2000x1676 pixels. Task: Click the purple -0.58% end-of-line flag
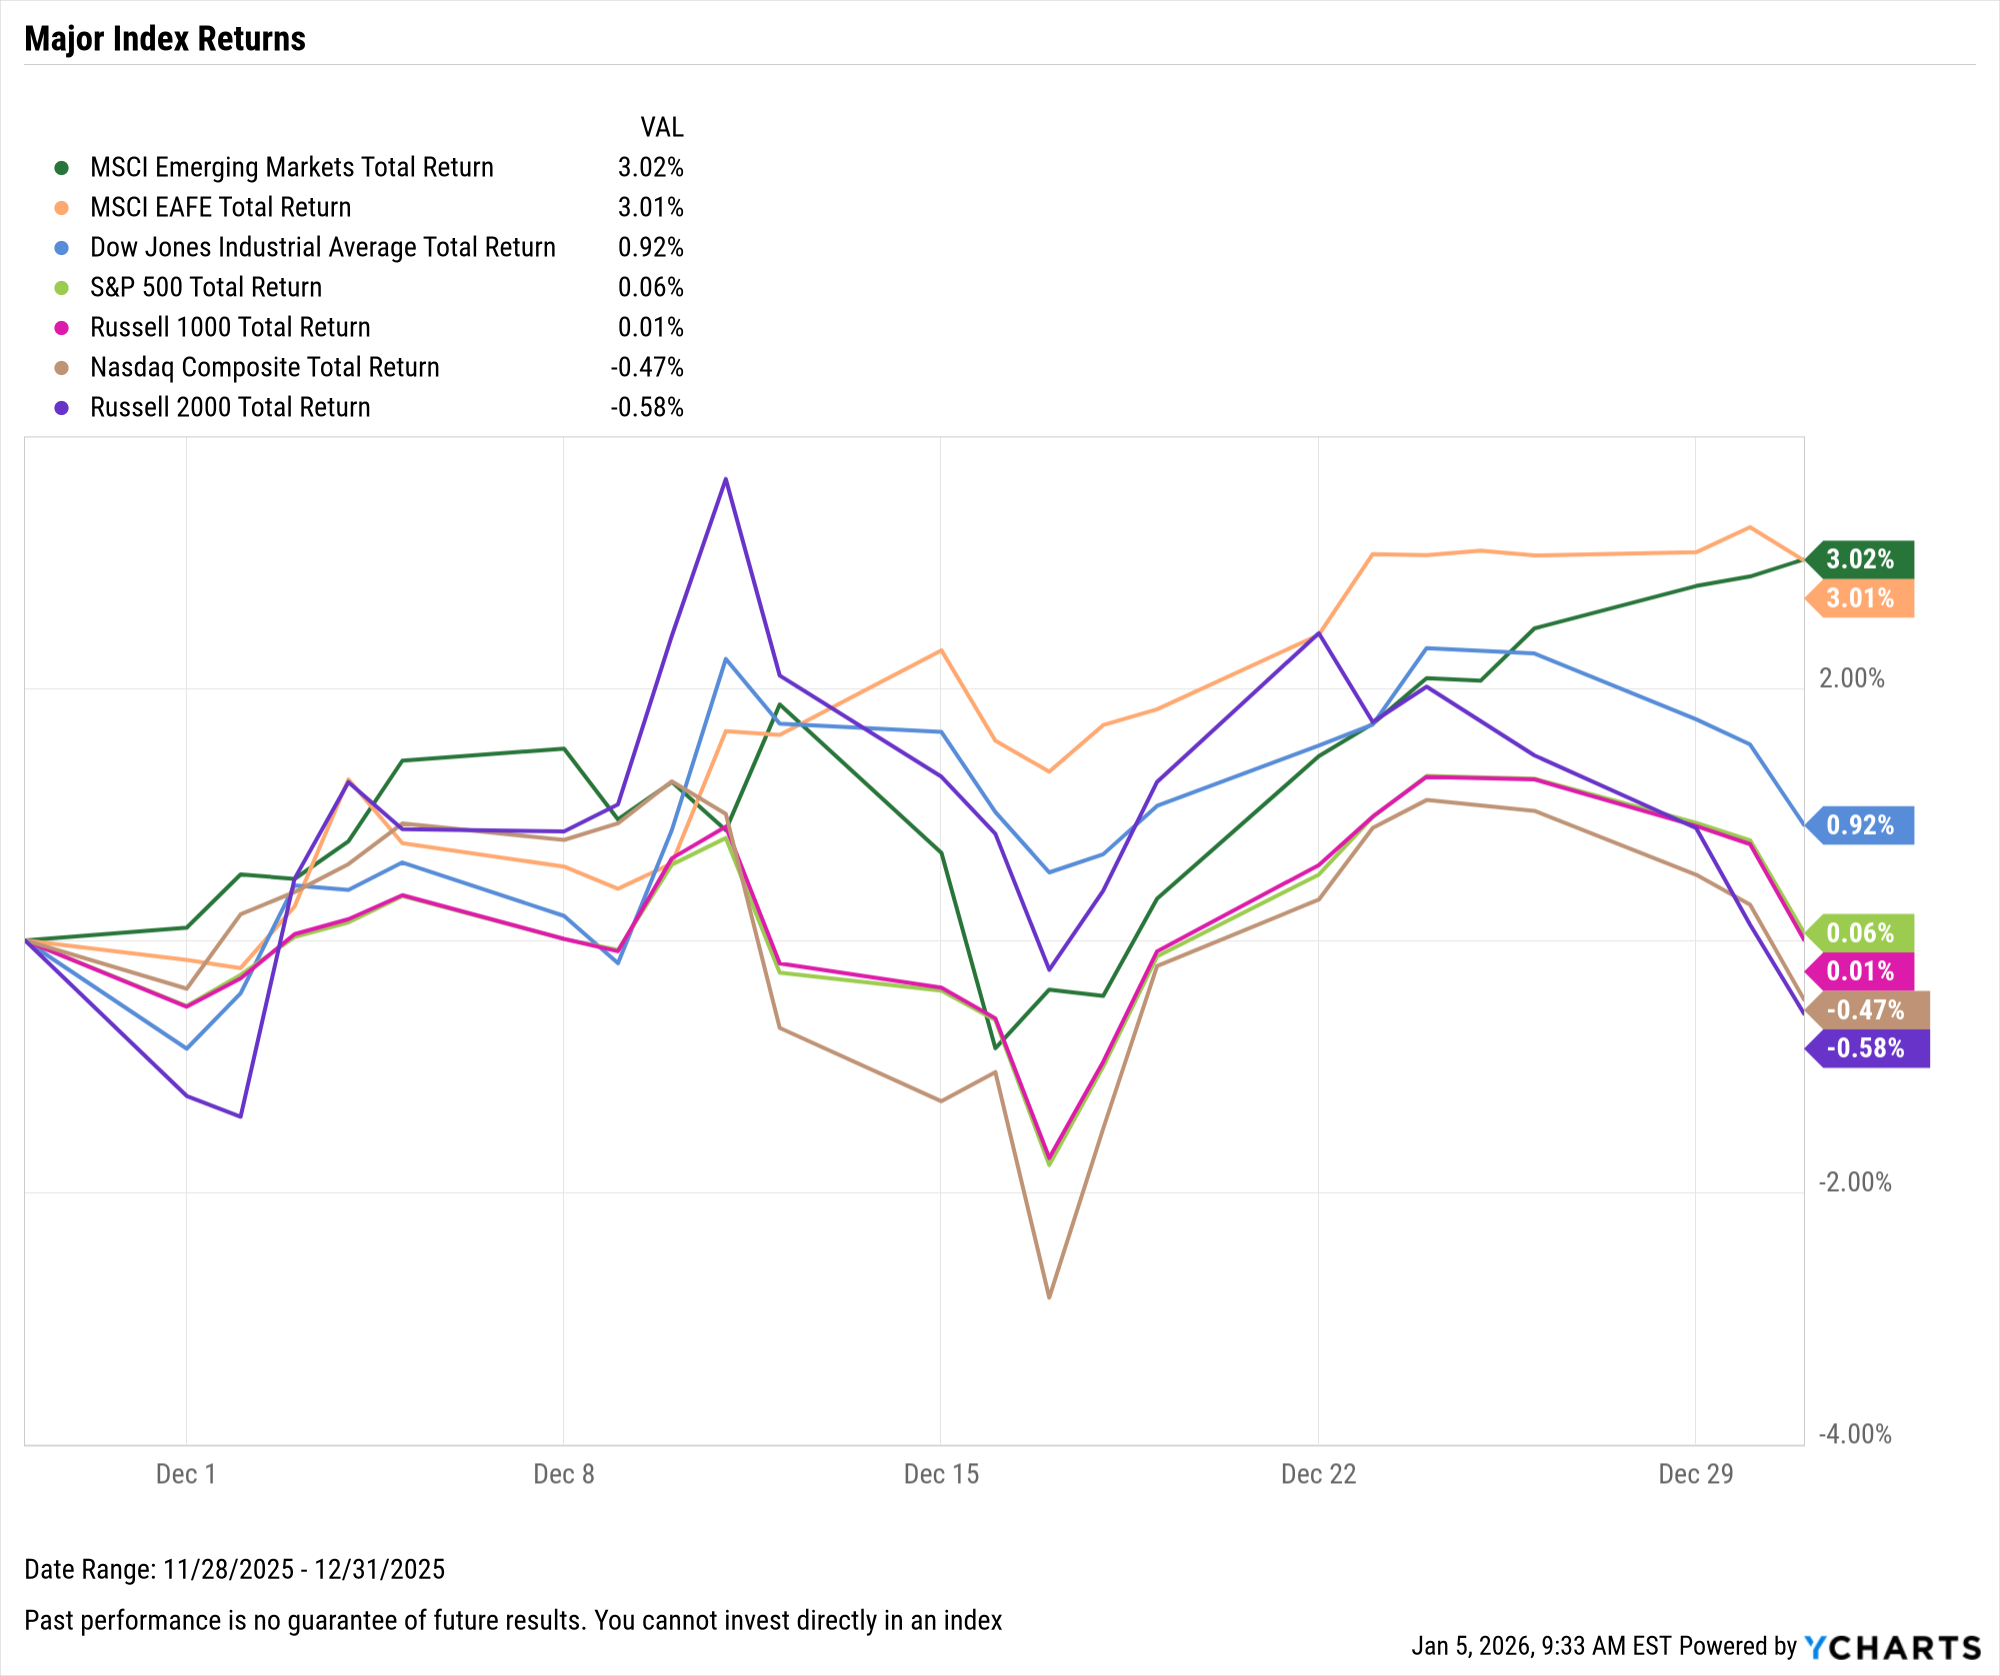click(1866, 1048)
